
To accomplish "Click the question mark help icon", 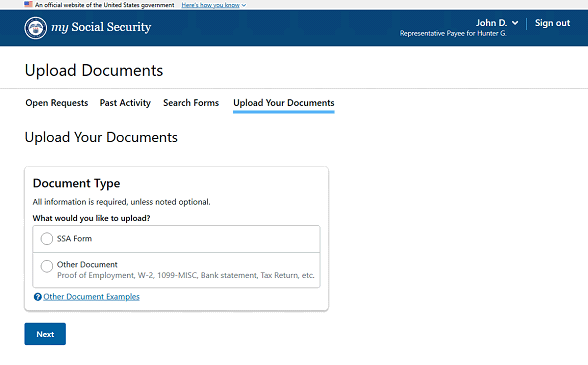I will tap(38, 297).
